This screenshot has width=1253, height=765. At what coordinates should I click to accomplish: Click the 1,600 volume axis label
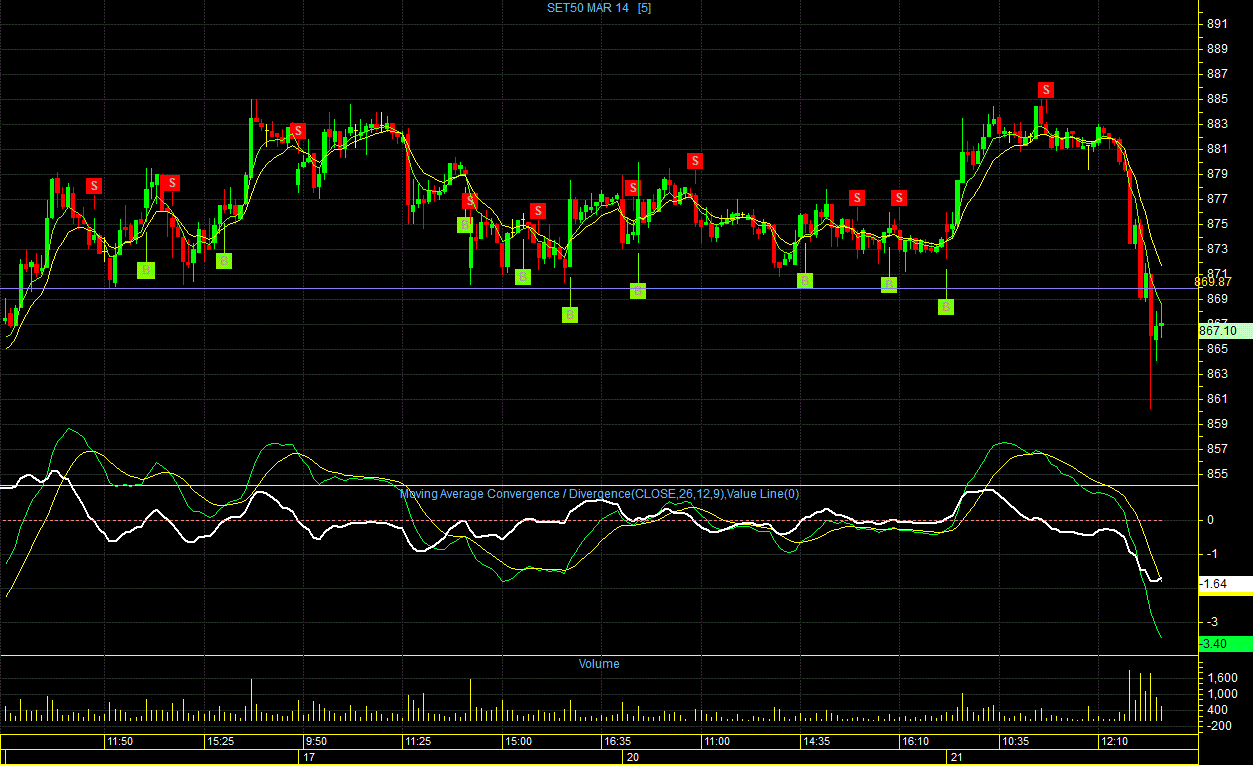pos(1222,678)
